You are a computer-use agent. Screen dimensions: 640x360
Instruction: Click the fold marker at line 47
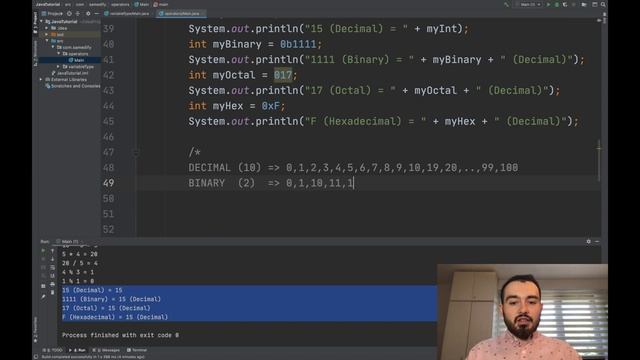click(136, 153)
